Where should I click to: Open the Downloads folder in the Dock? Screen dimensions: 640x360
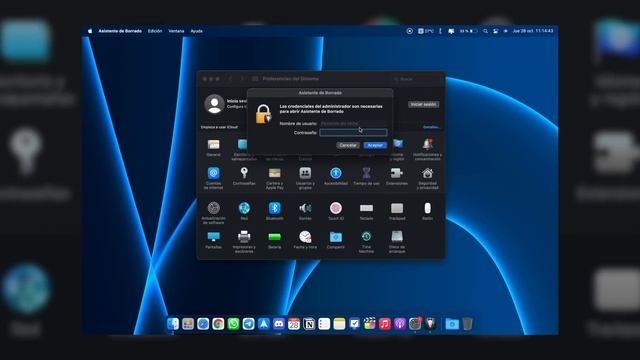pos(452,324)
